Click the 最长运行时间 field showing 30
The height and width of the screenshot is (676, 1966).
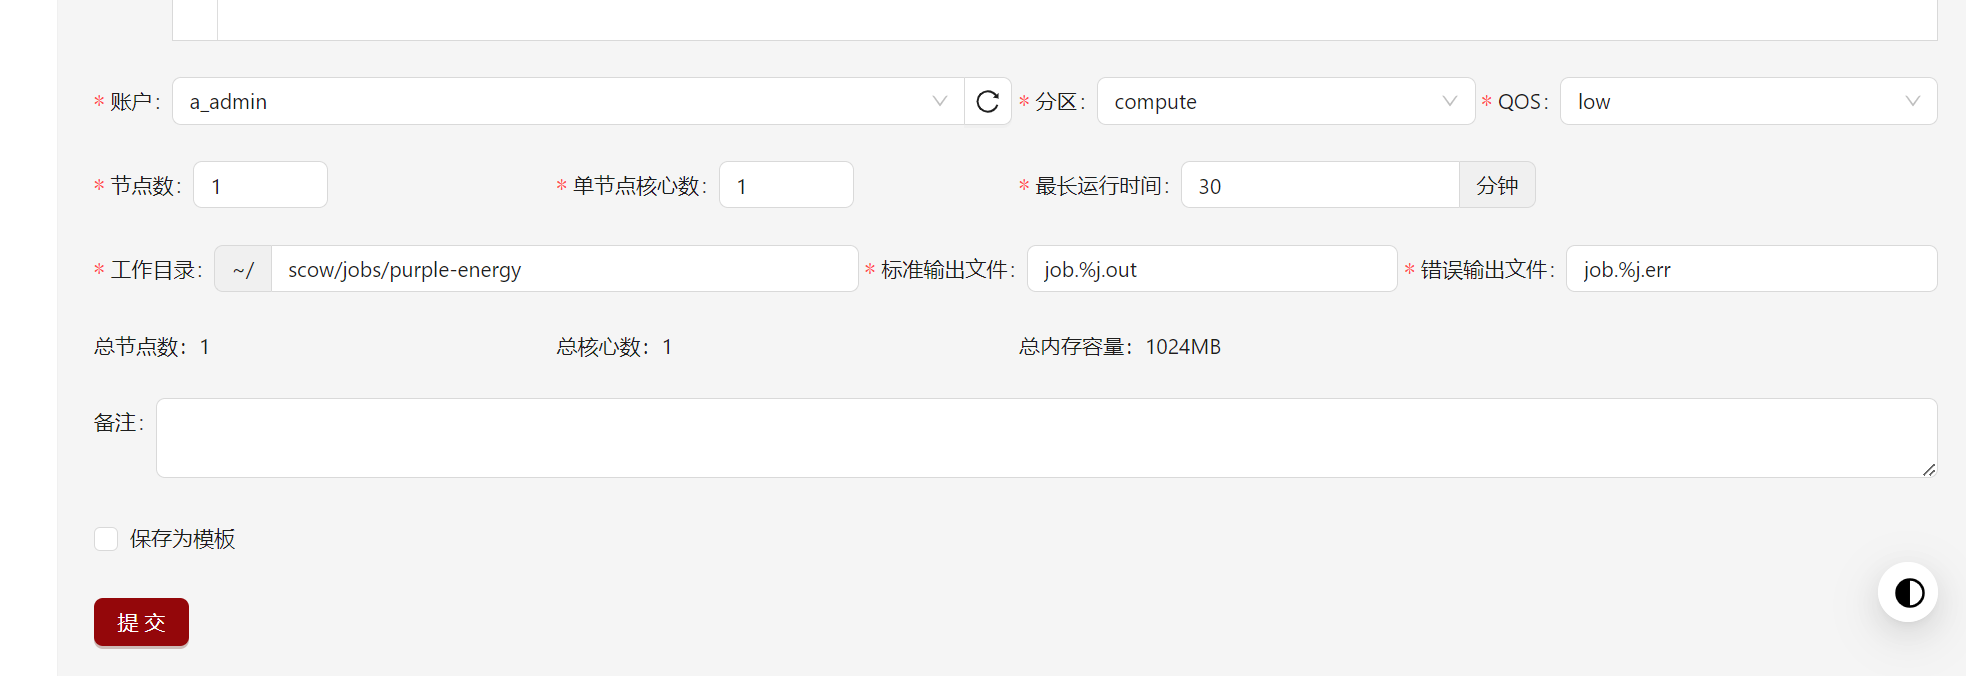(x=1319, y=185)
